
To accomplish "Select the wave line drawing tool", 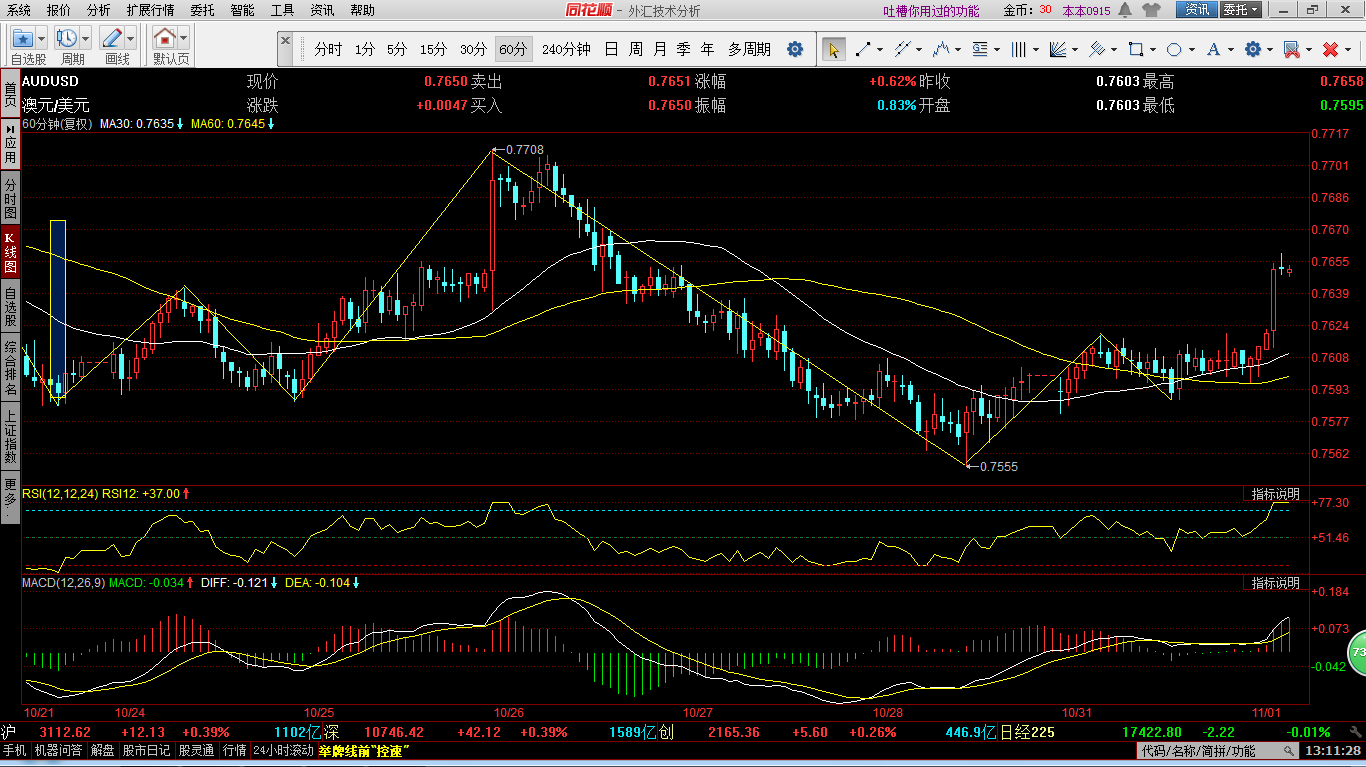I will 941,49.
